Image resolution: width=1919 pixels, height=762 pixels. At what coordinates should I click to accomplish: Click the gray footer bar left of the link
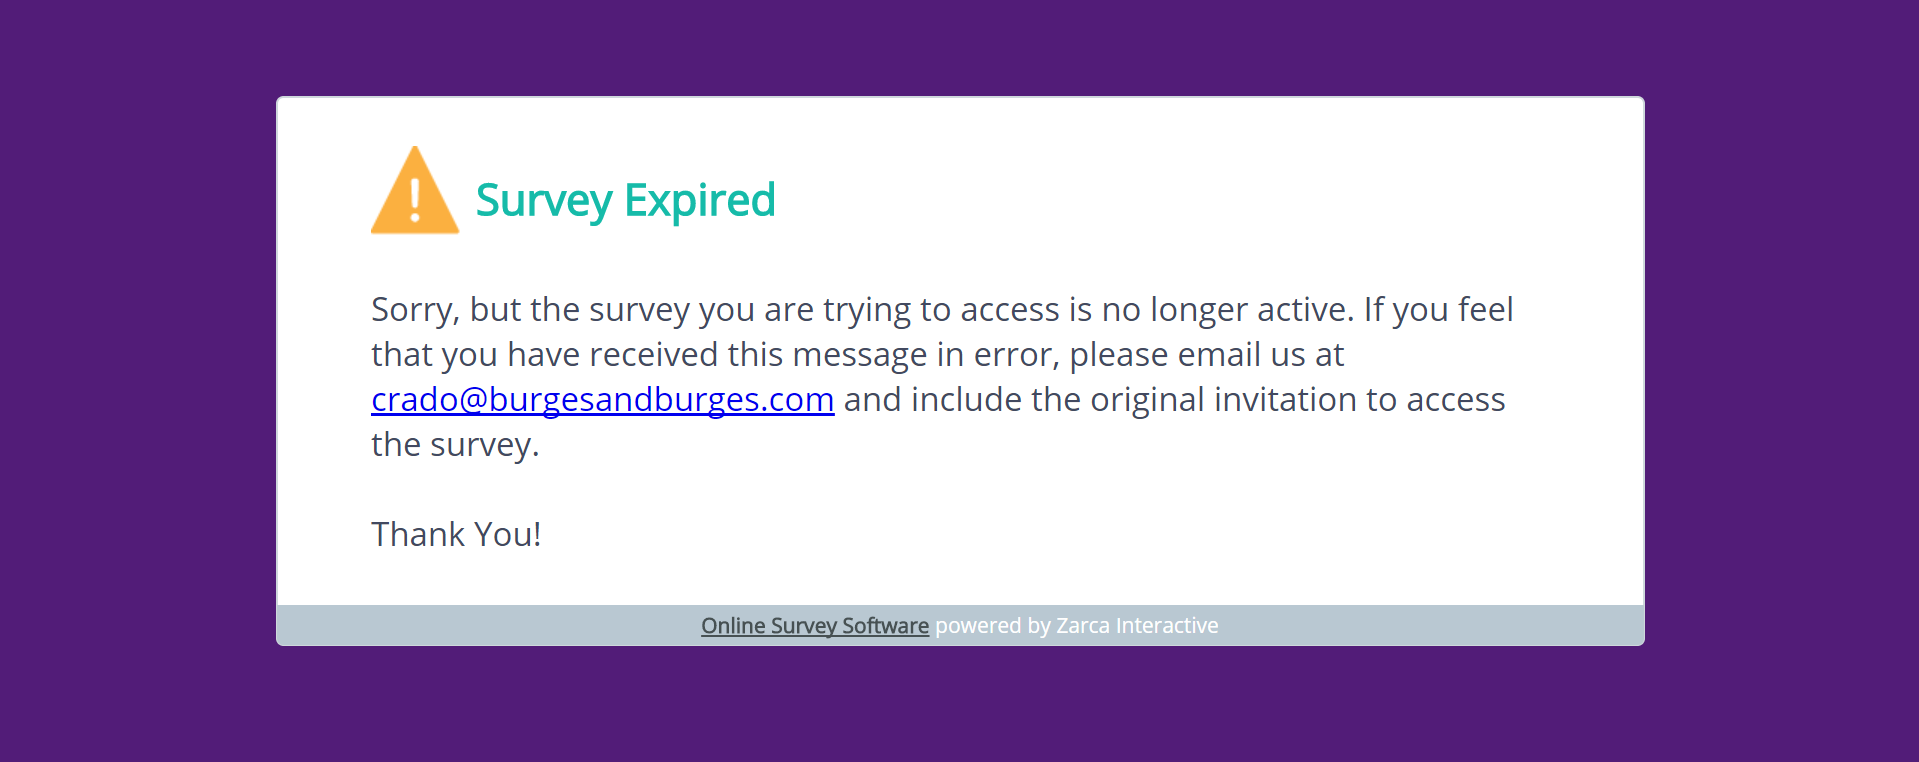pos(480,626)
